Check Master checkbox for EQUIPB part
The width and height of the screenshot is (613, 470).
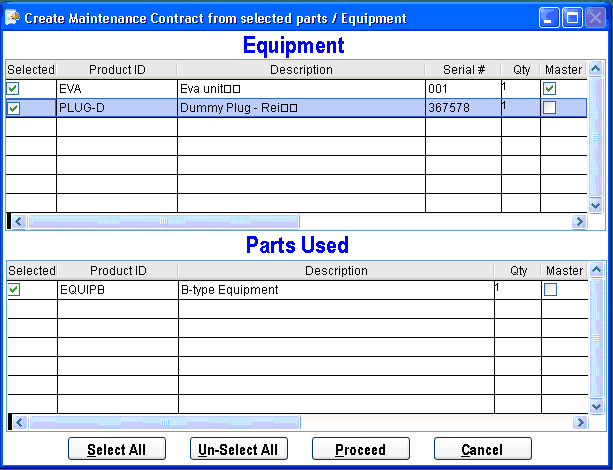pyautogui.click(x=549, y=290)
